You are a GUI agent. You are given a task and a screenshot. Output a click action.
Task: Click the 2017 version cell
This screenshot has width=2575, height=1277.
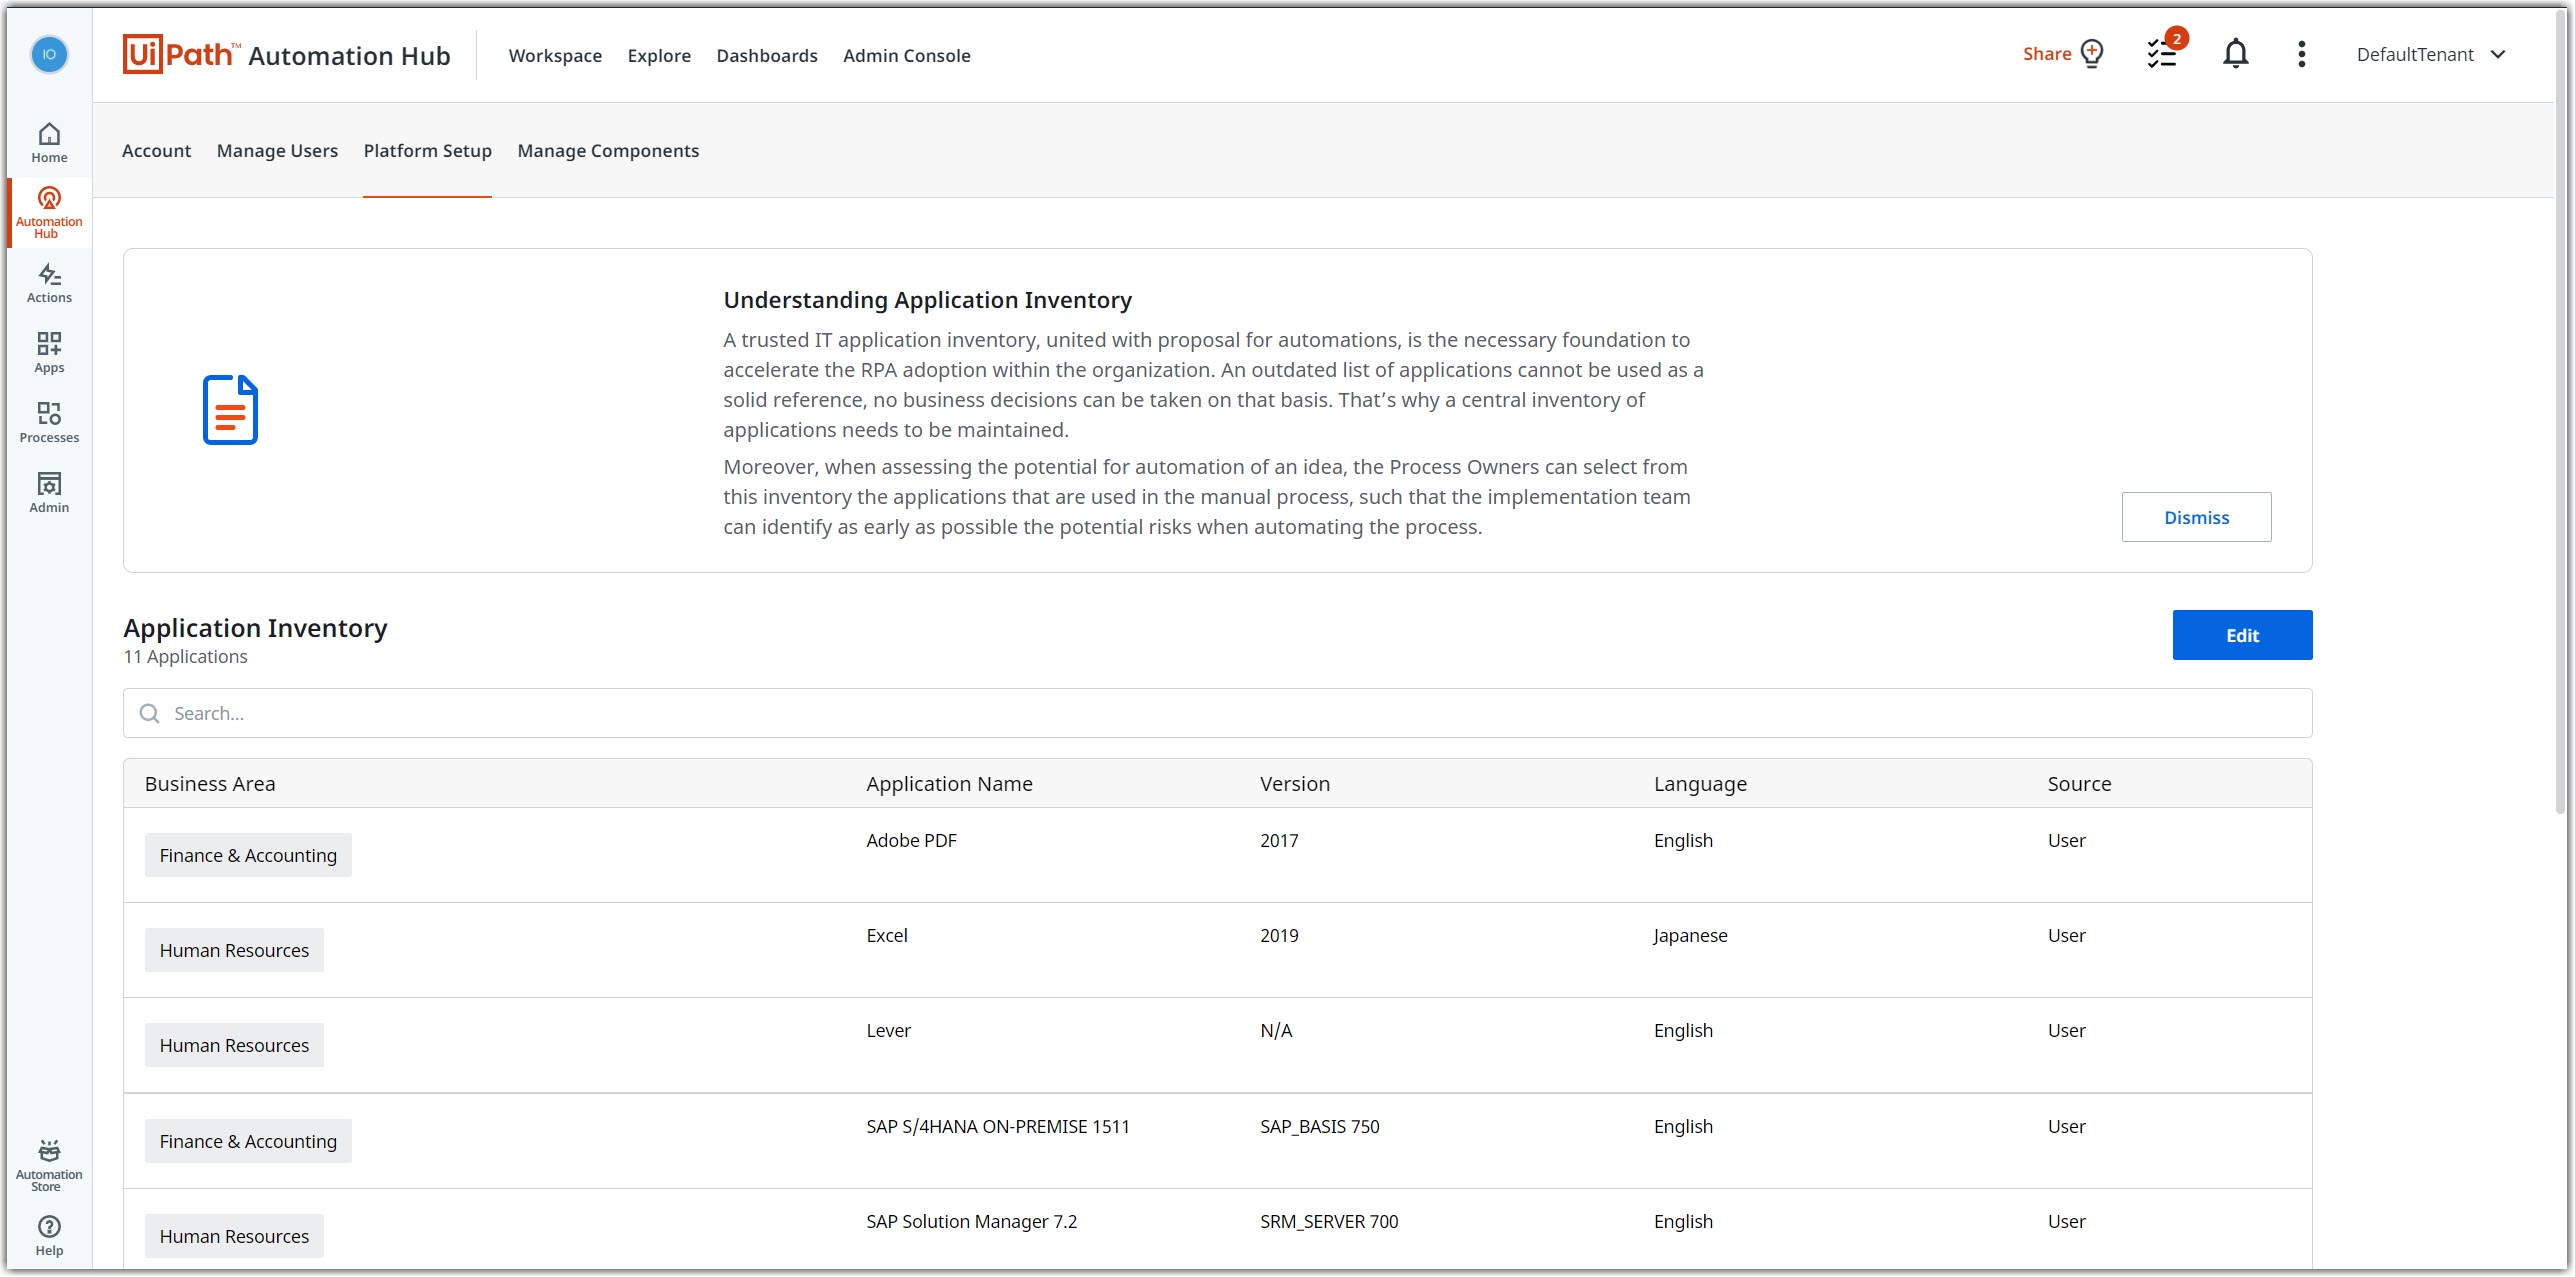(x=1279, y=841)
